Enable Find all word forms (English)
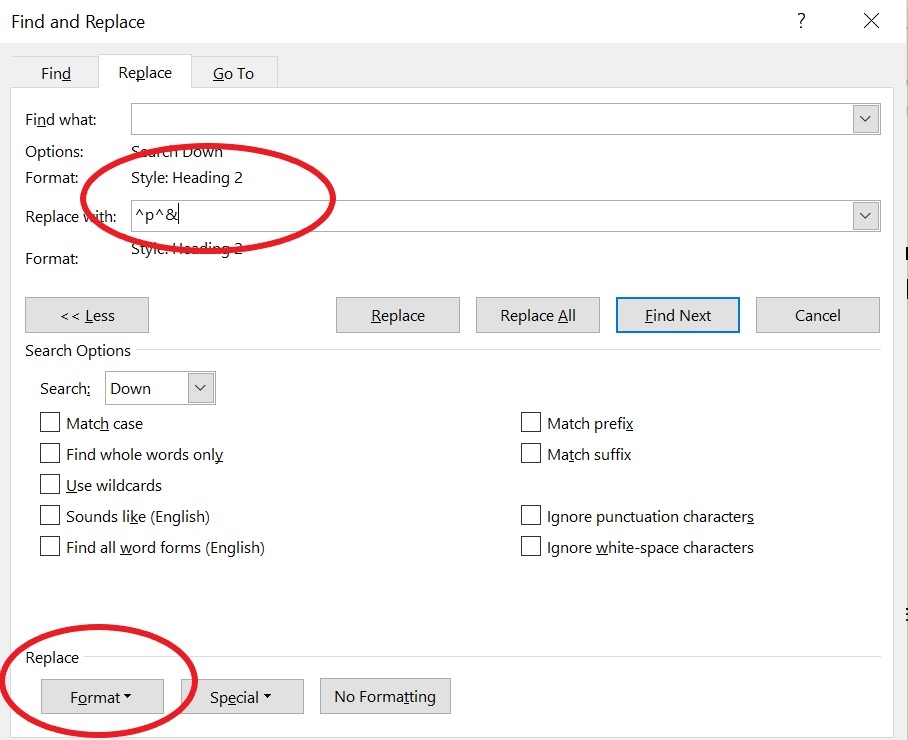 pos(50,547)
